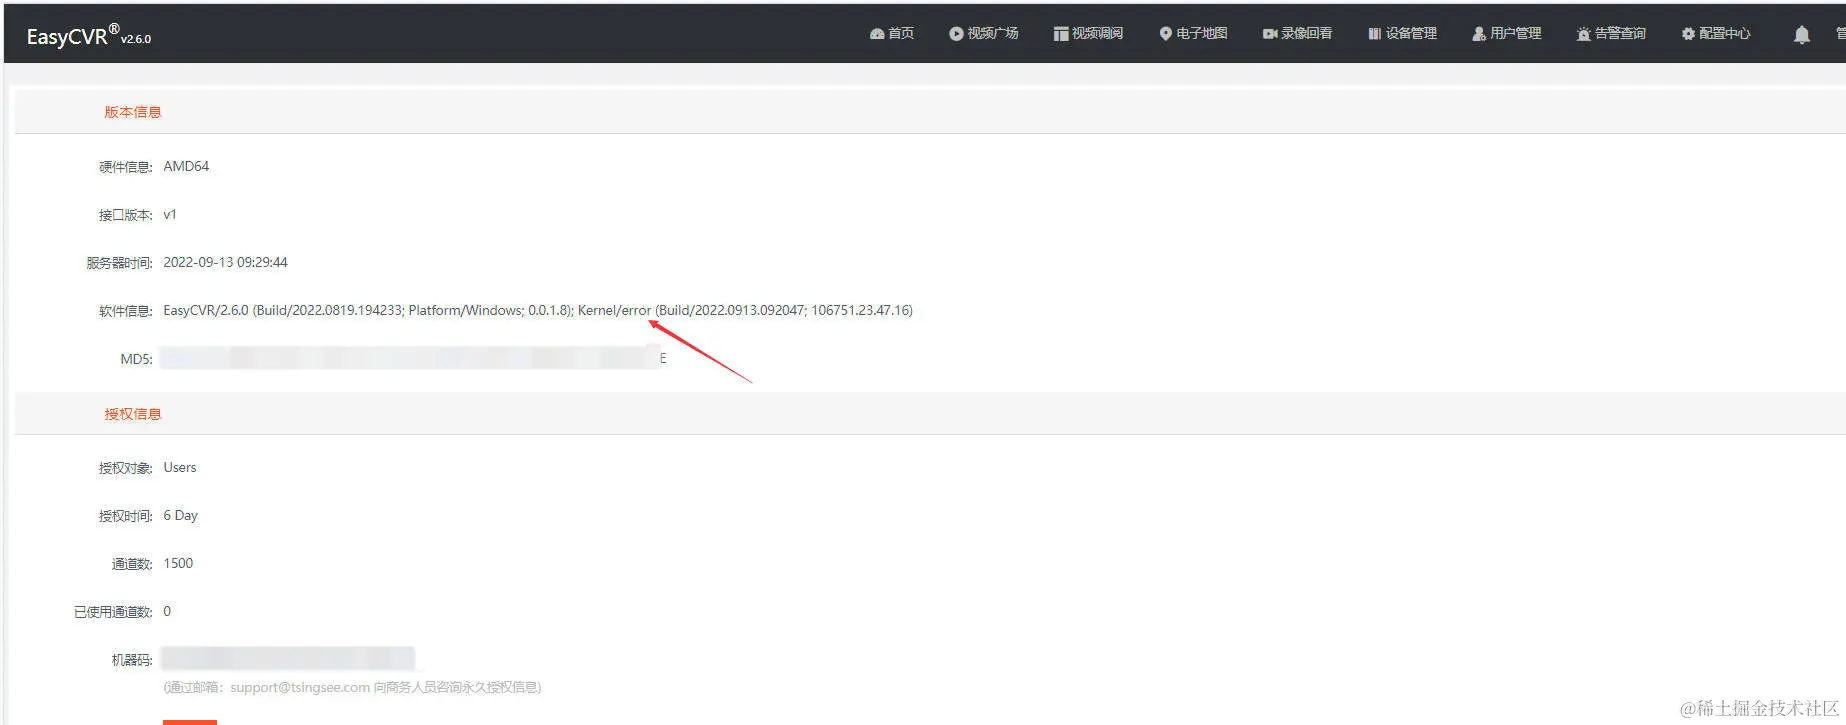Select the 授权信息 section heading
This screenshot has height=725, width=1846.
pyautogui.click(x=133, y=414)
